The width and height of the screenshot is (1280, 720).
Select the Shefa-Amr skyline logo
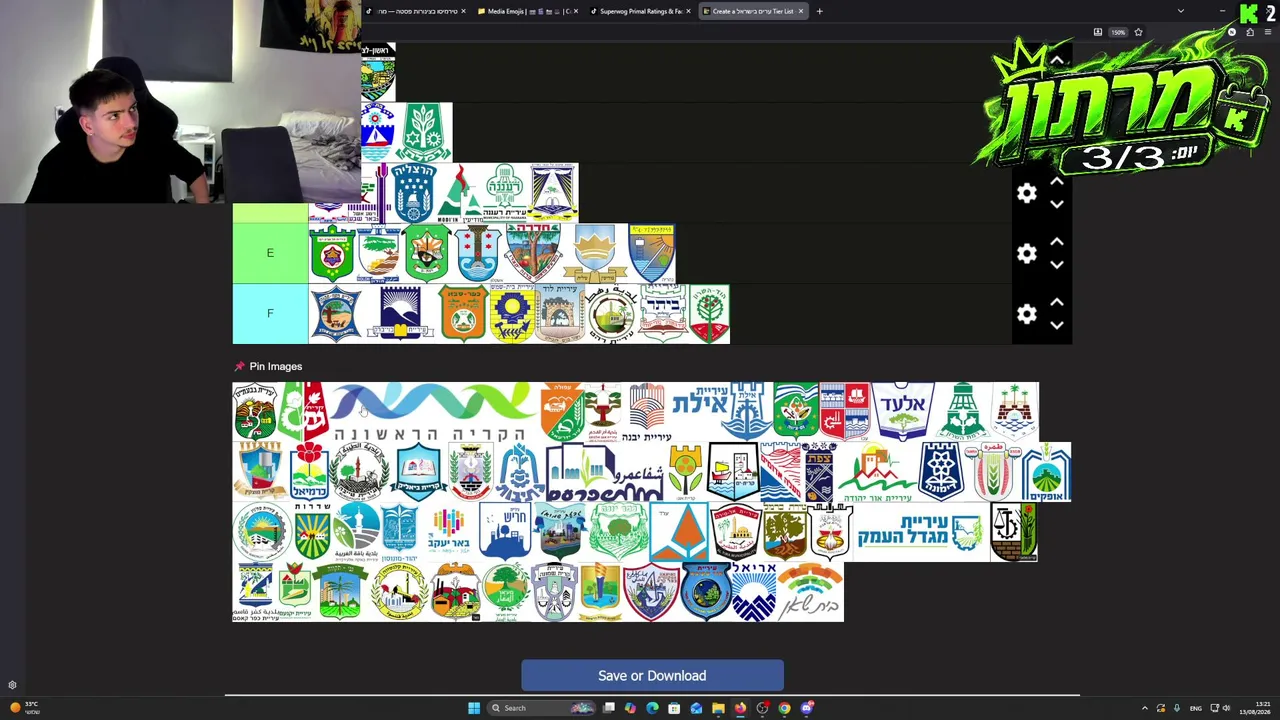coord(604,472)
